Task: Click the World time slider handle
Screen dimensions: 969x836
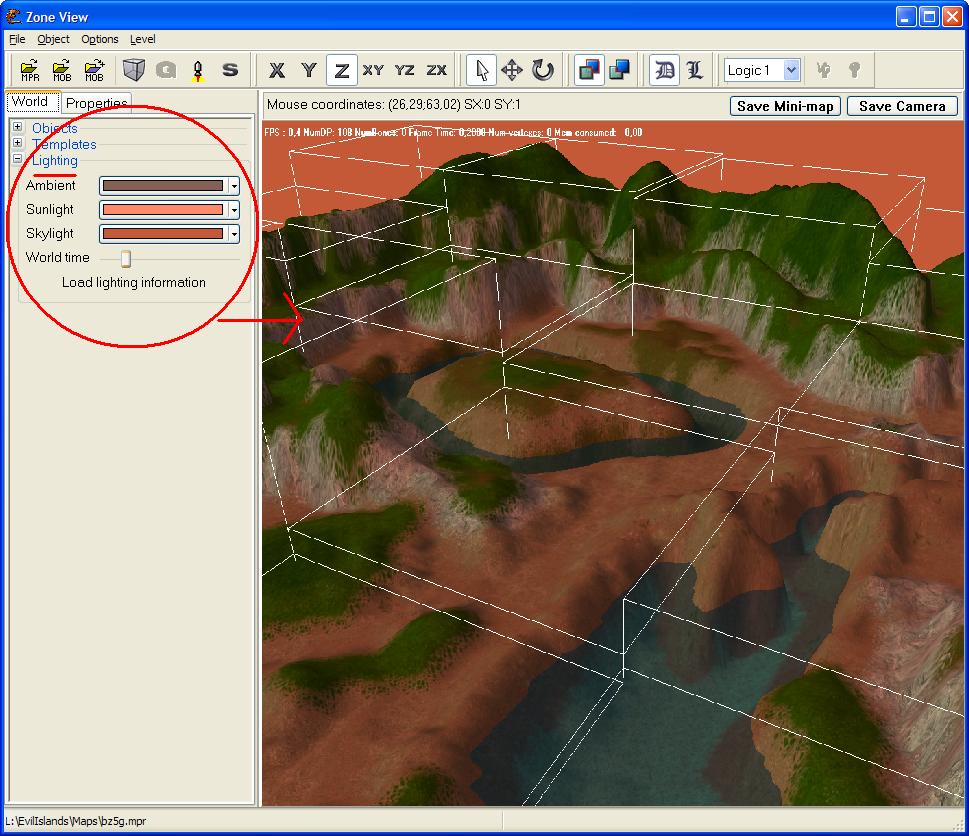Action: pos(126,259)
